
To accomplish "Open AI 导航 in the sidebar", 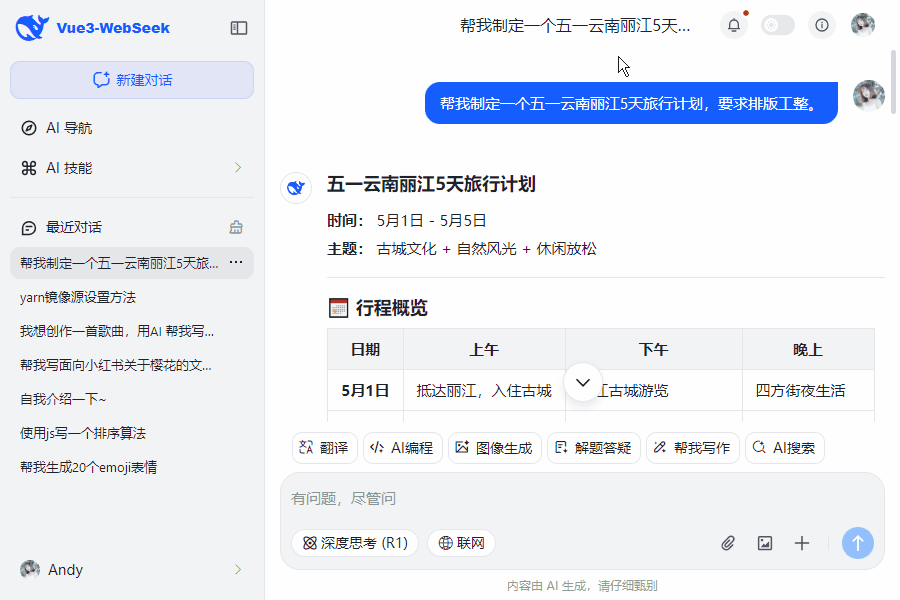I will [x=70, y=128].
